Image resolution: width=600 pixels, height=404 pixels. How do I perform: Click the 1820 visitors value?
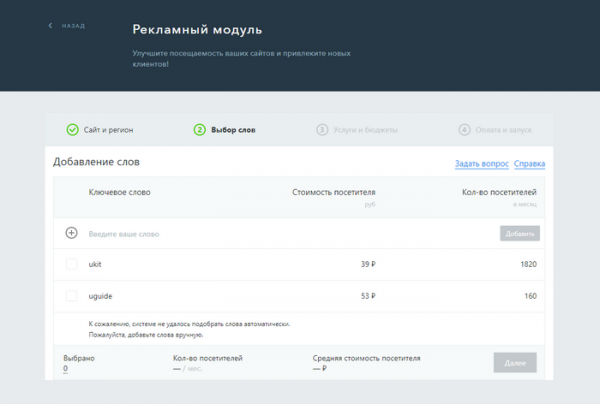pyautogui.click(x=528, y=264)
